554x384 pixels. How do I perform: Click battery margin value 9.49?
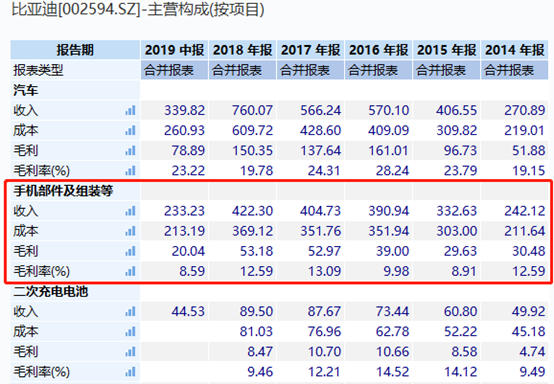pos(532,372)
